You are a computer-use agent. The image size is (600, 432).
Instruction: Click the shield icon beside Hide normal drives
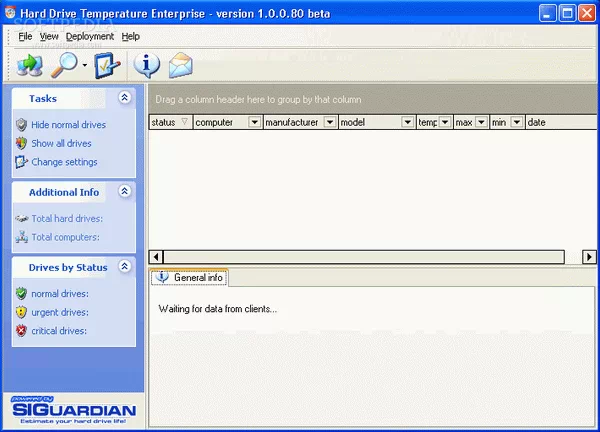click(21, 125)
